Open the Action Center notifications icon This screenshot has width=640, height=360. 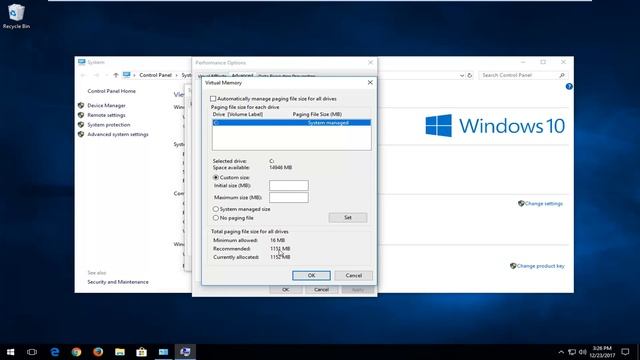[625, 352]
